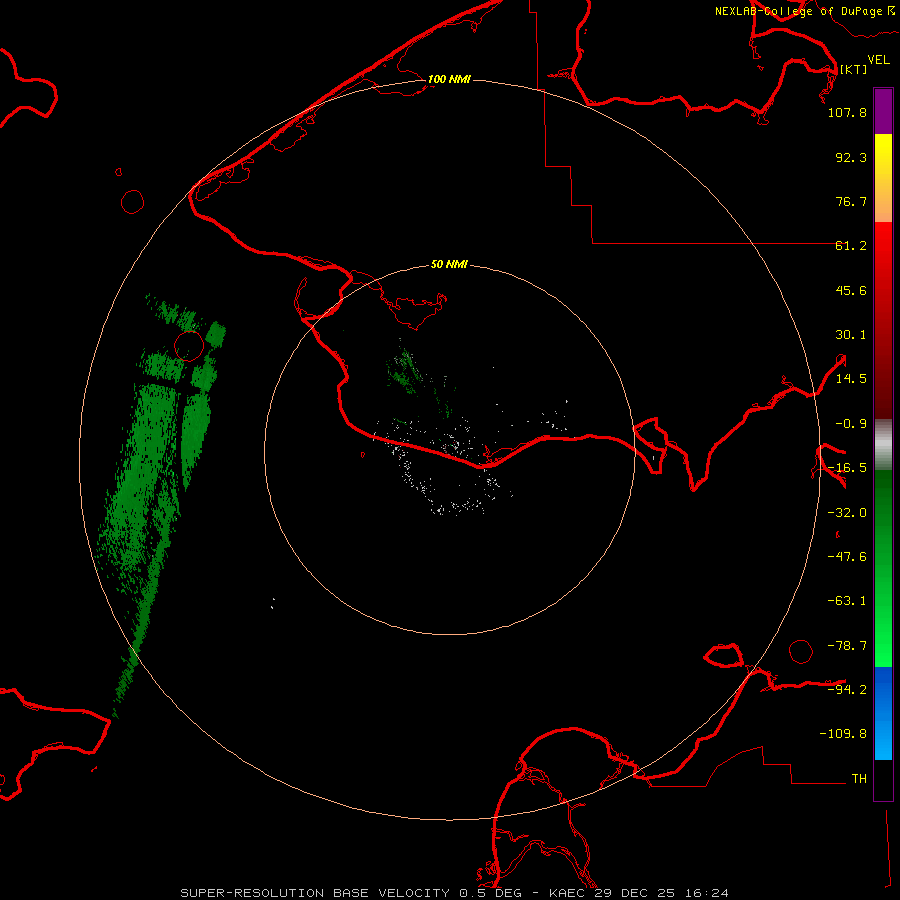Select the 30.1 legend value
The image size is (900, 900).
(851, 335)
